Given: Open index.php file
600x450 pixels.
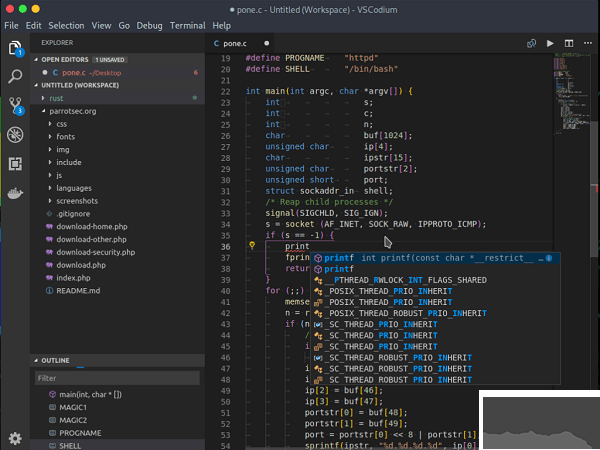Looking at the screenshot, I should [x=73, y=278].
